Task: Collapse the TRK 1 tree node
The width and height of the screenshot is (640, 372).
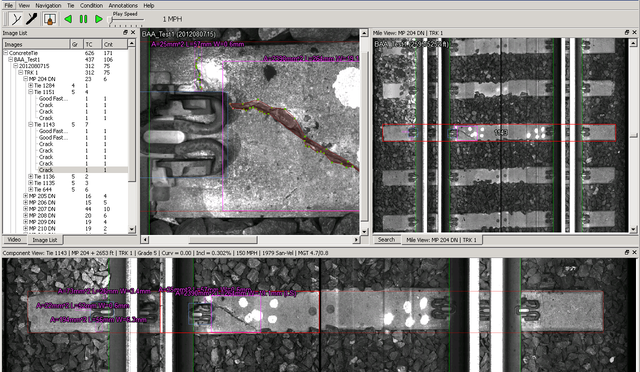Action: pos(20,72)
